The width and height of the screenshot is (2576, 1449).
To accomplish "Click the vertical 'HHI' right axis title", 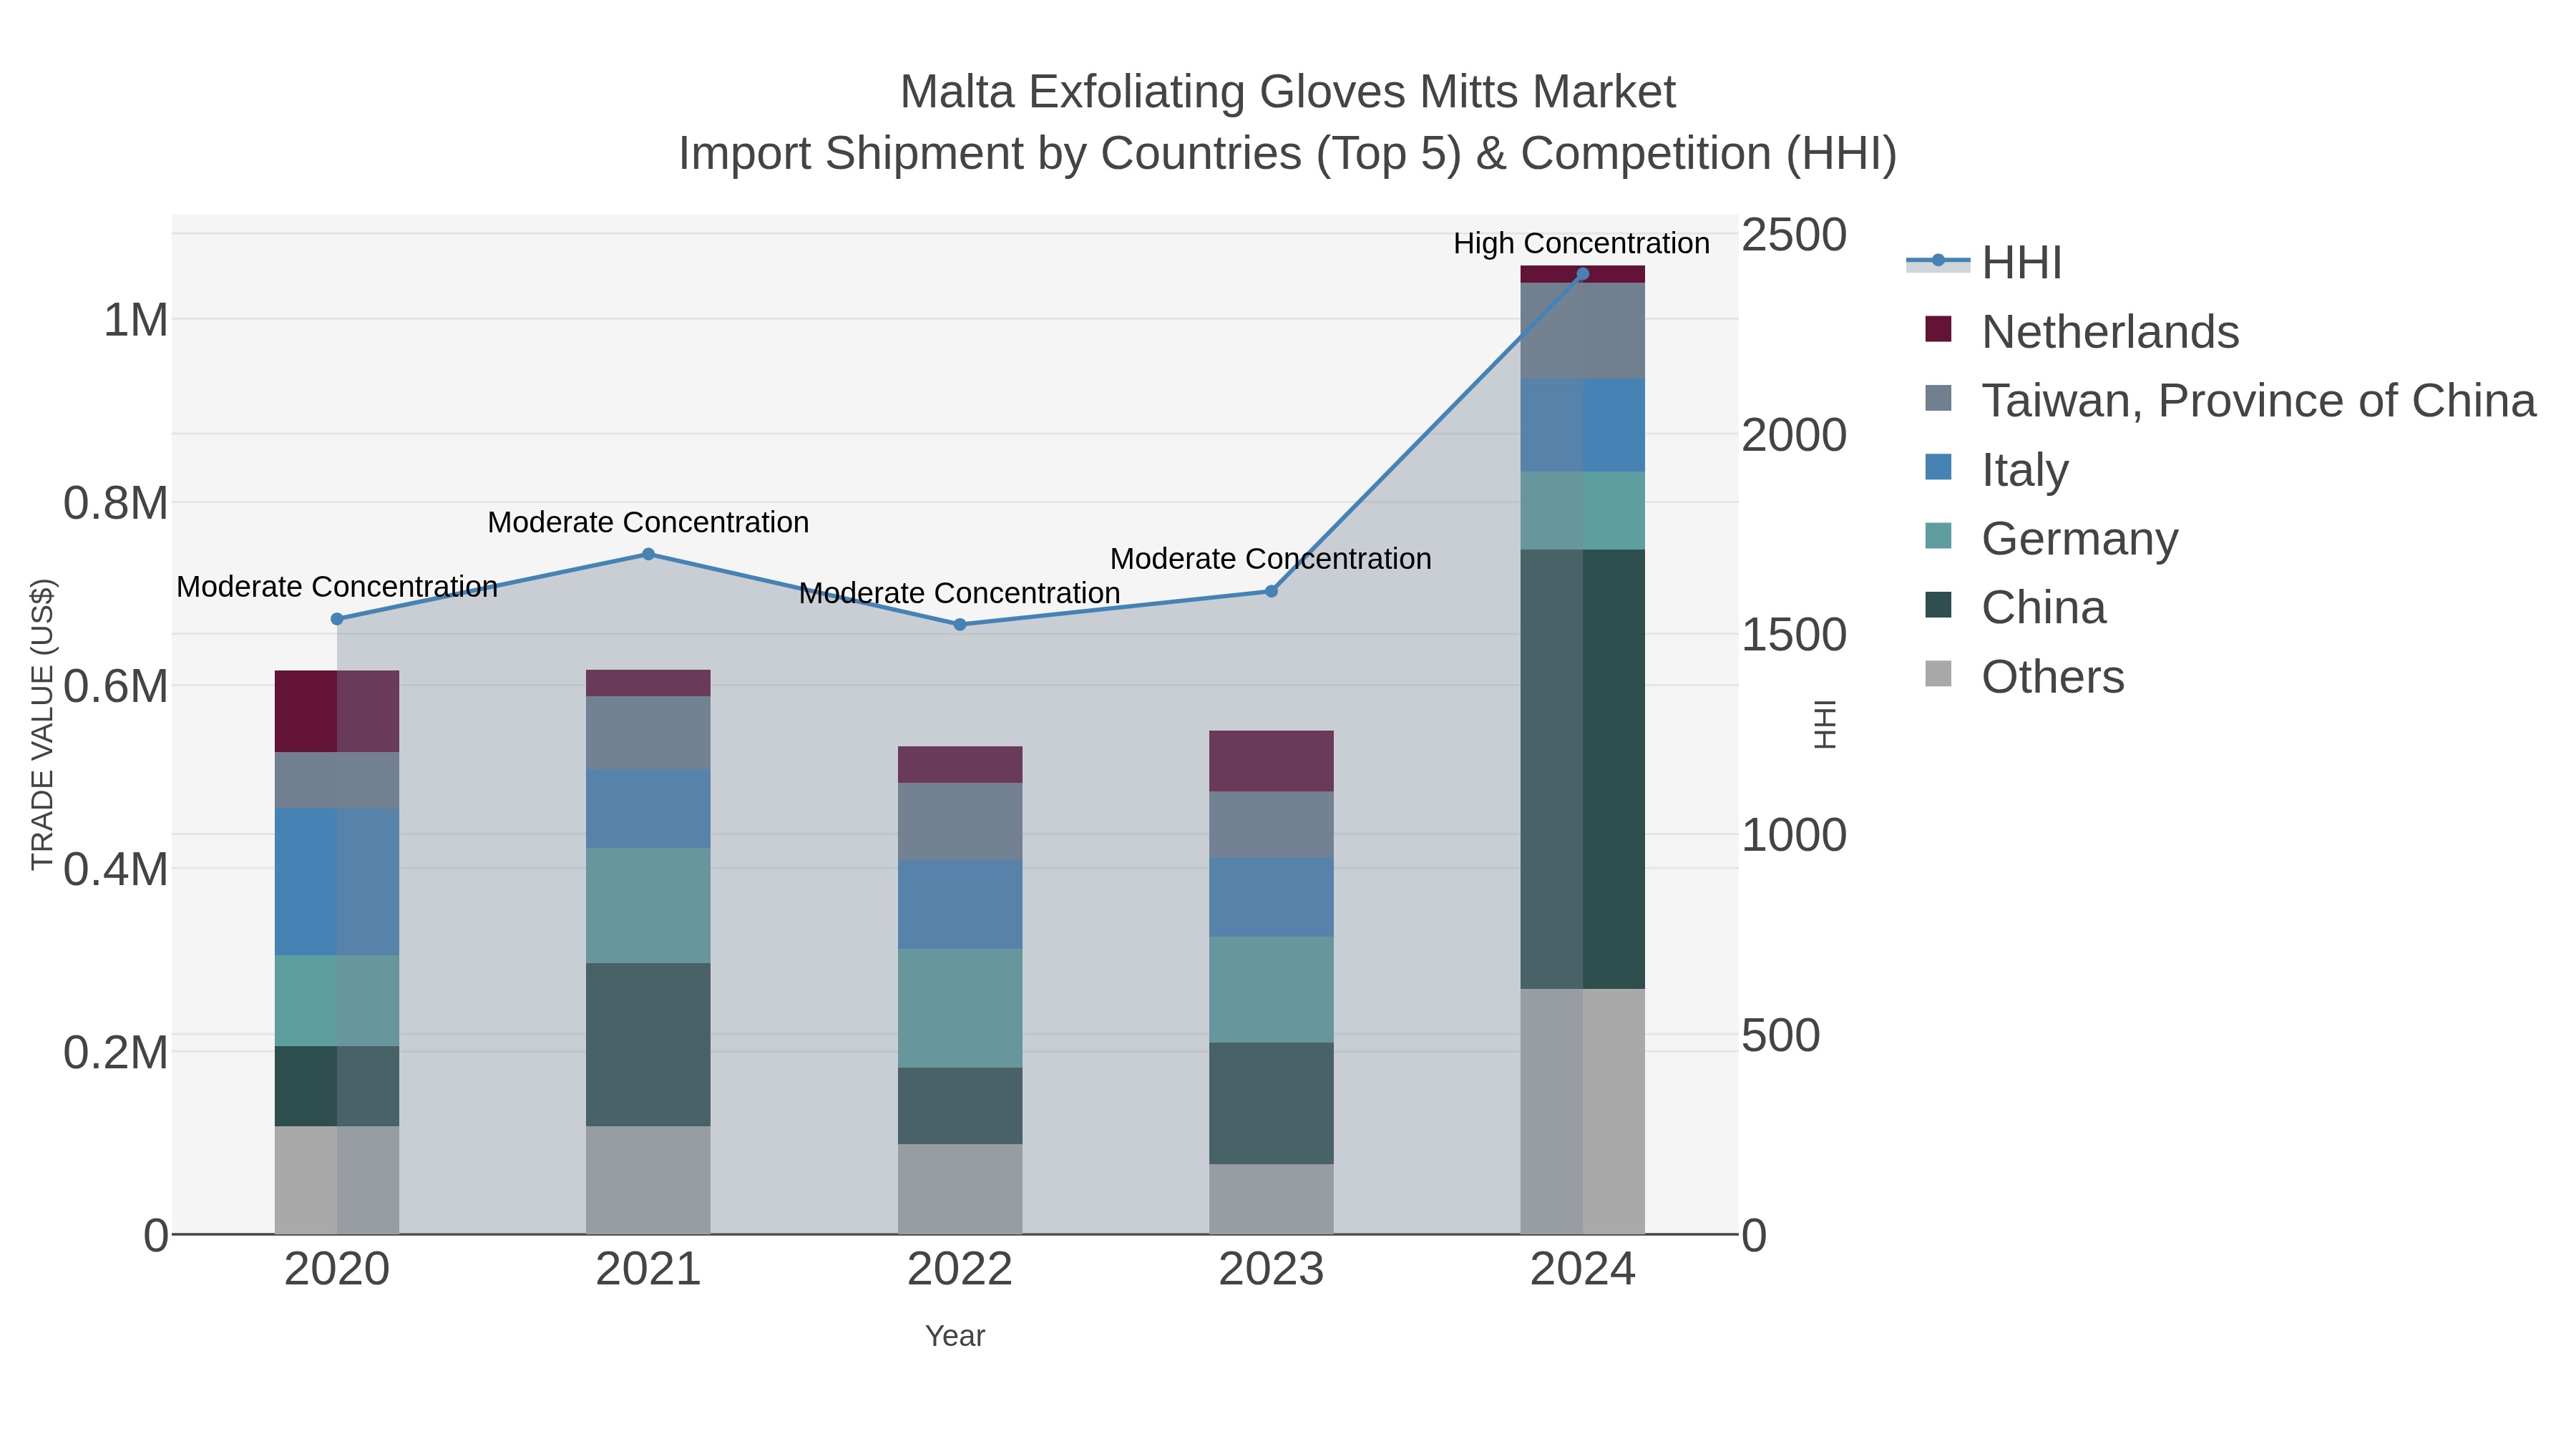I will [1825, 724].
